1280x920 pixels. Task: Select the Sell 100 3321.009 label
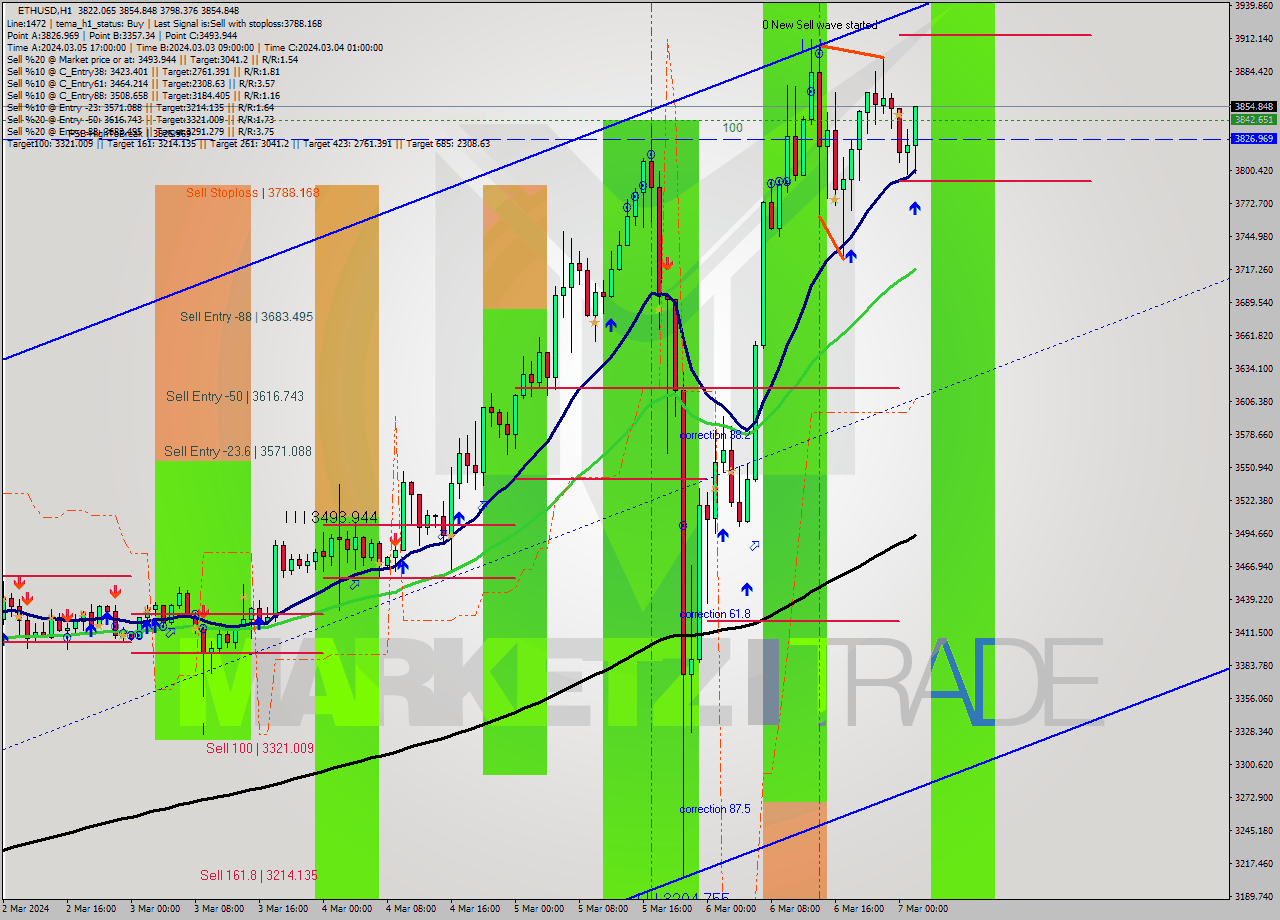tap(260, 747)
